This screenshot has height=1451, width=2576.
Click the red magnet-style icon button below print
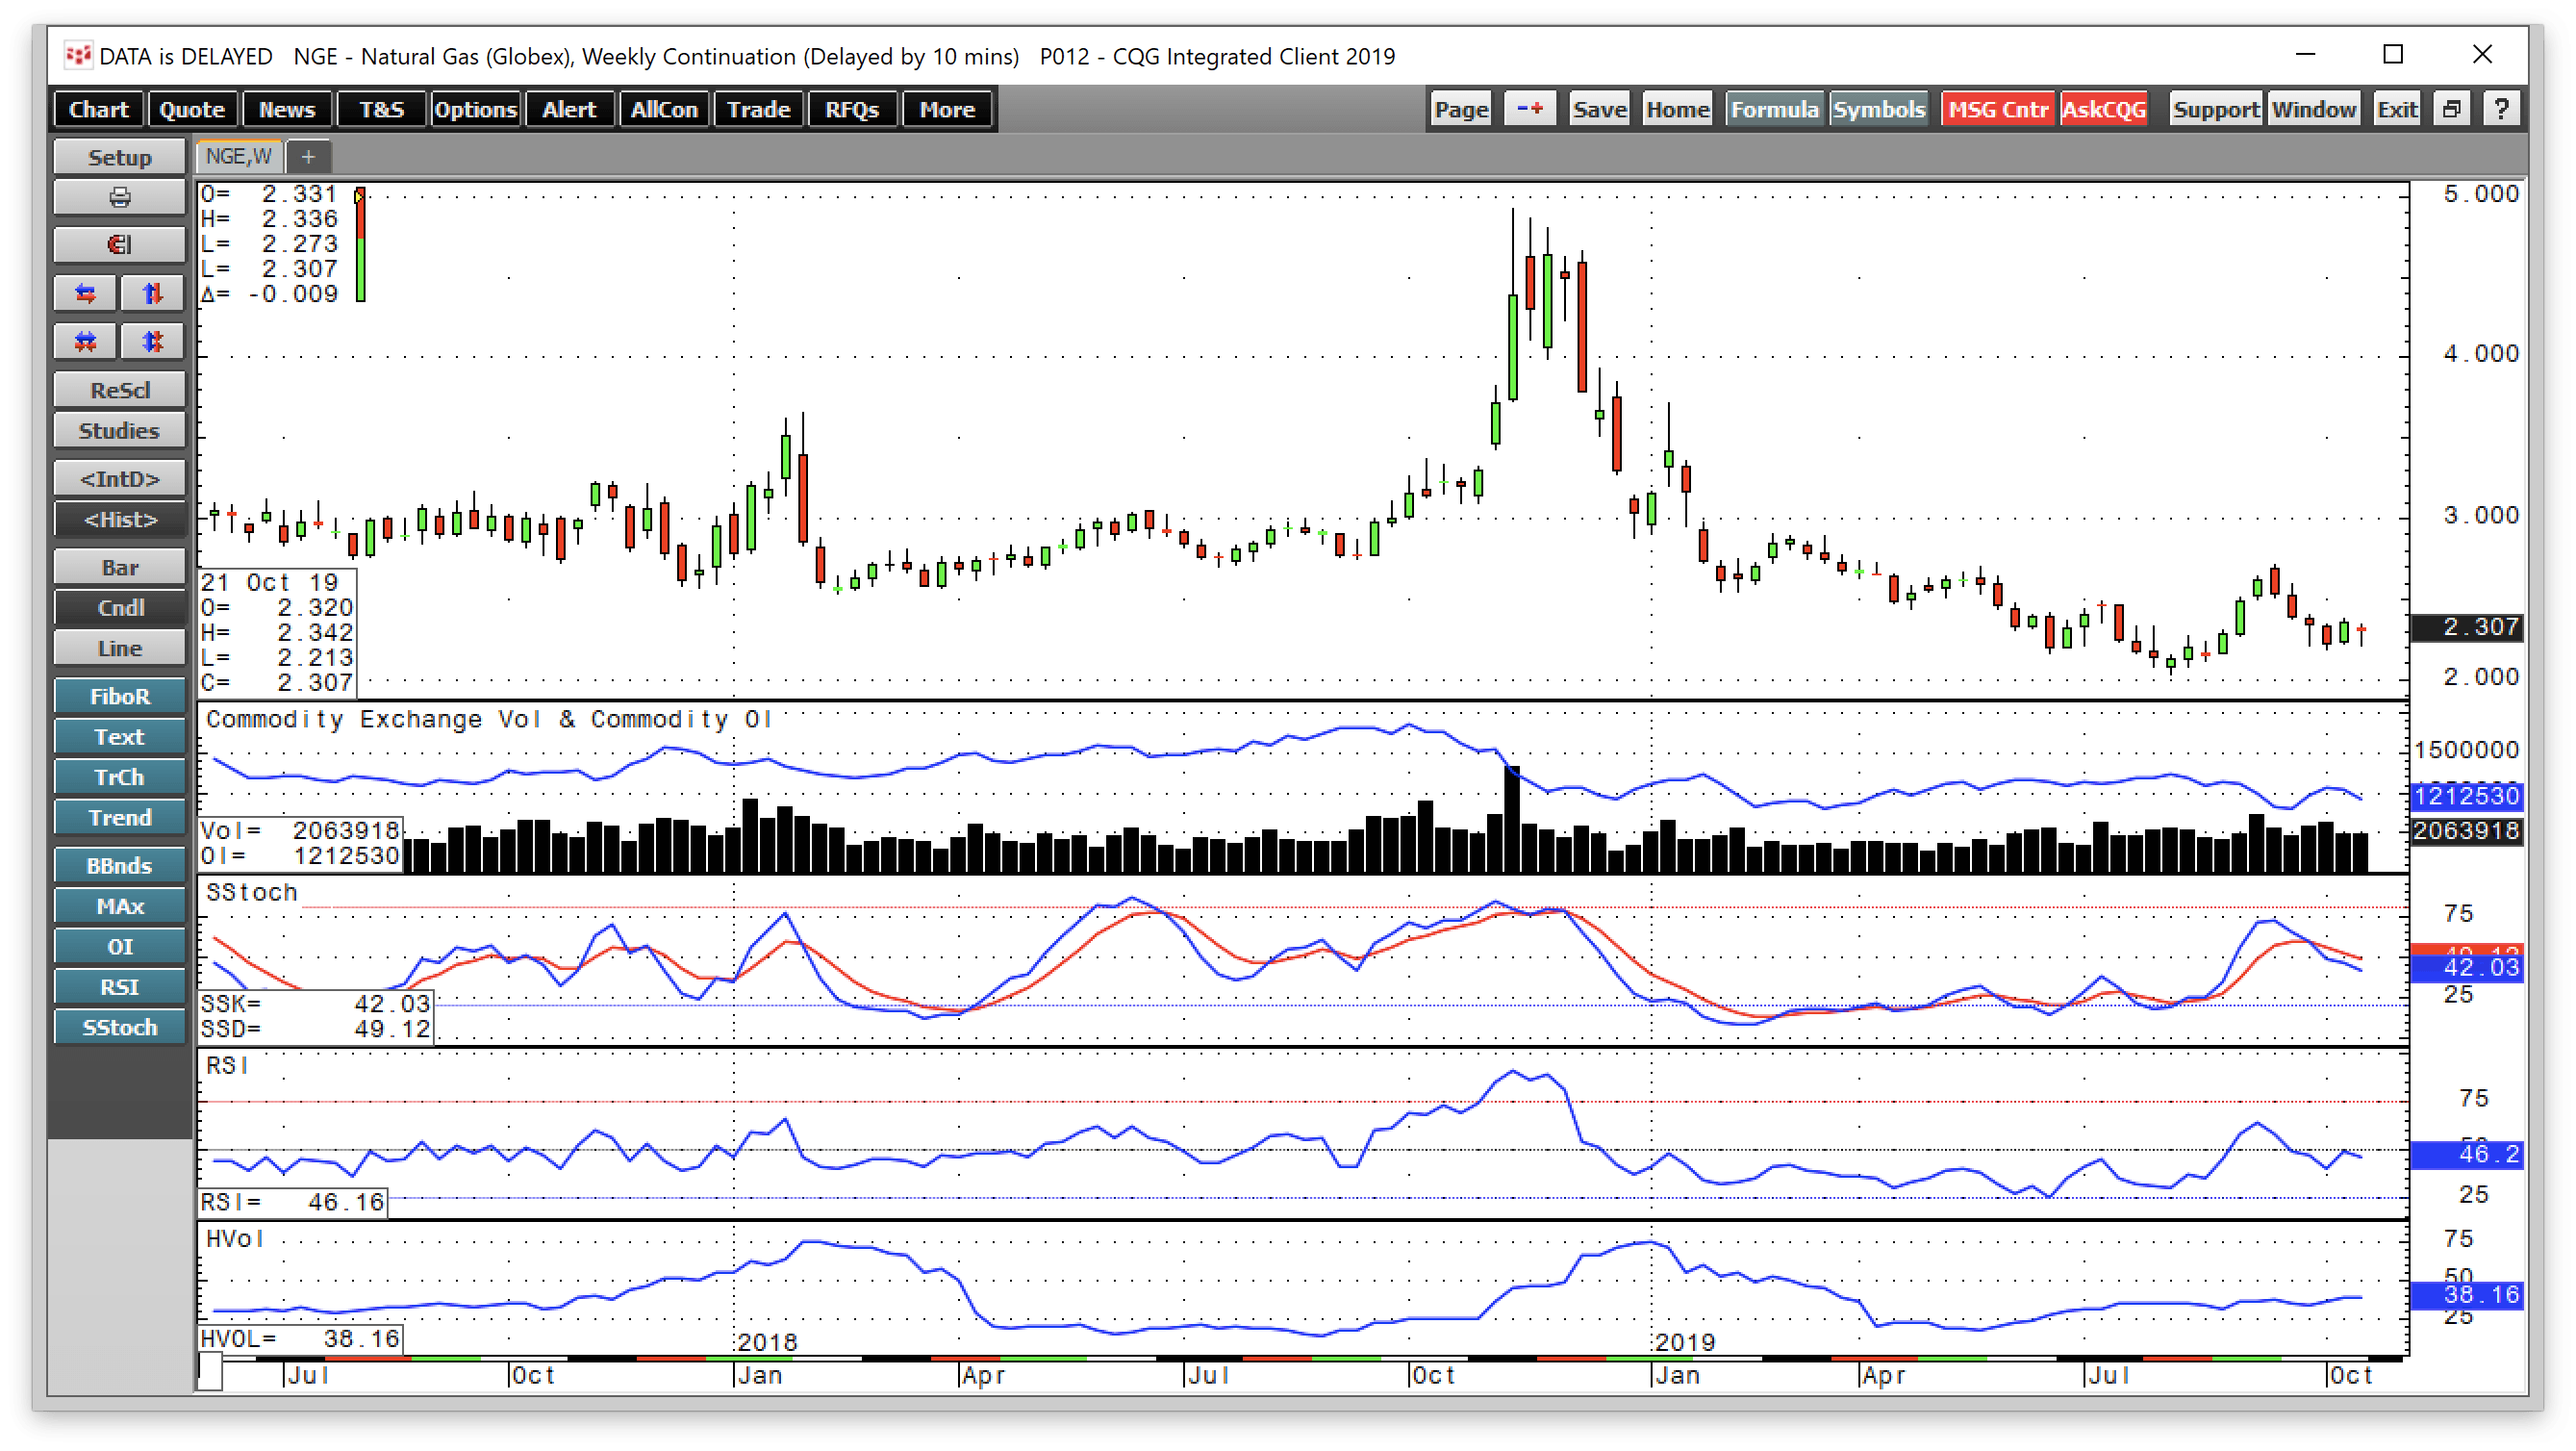pos(119,245)
